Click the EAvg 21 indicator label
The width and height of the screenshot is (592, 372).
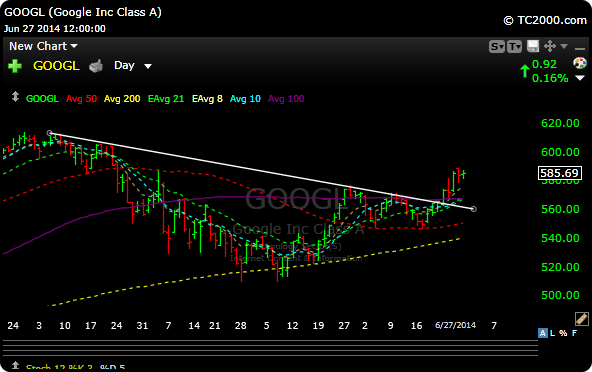coord(166,99)
